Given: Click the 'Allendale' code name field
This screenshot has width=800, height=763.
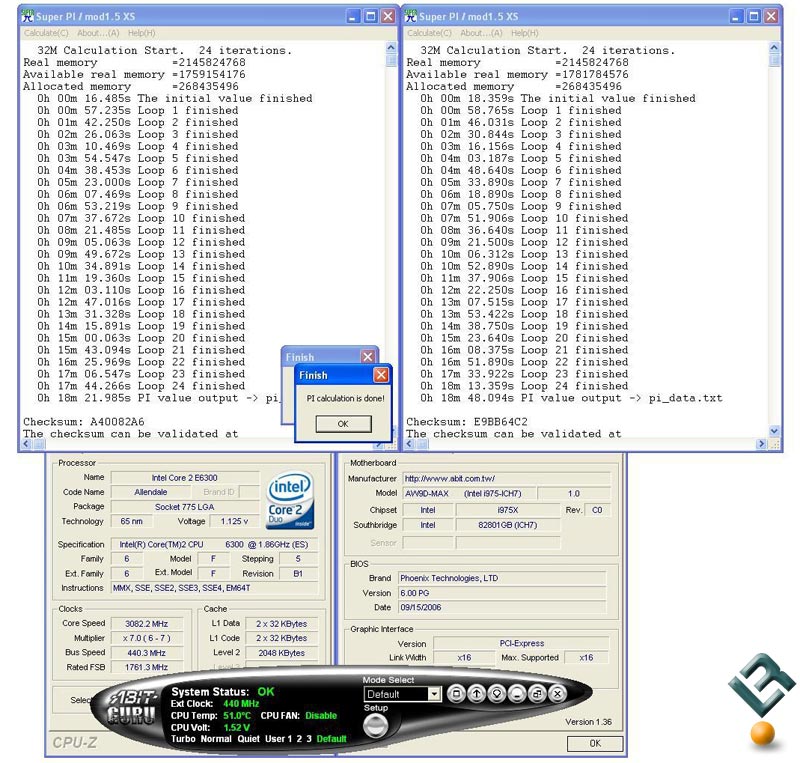Looking at the screenshot, I should pos(151,492).
